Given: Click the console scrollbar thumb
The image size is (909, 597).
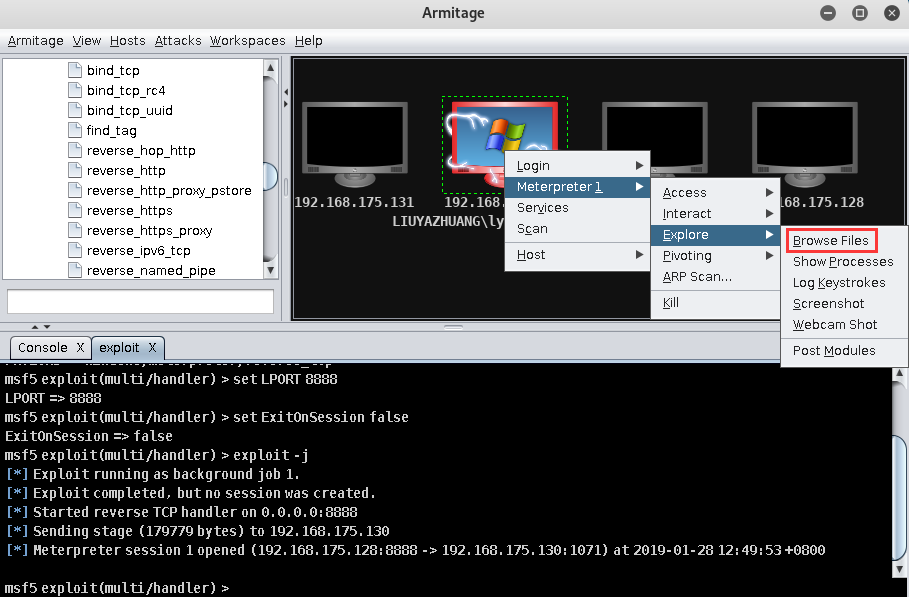Looking at the screenshot, I should (x=899, y=498).
